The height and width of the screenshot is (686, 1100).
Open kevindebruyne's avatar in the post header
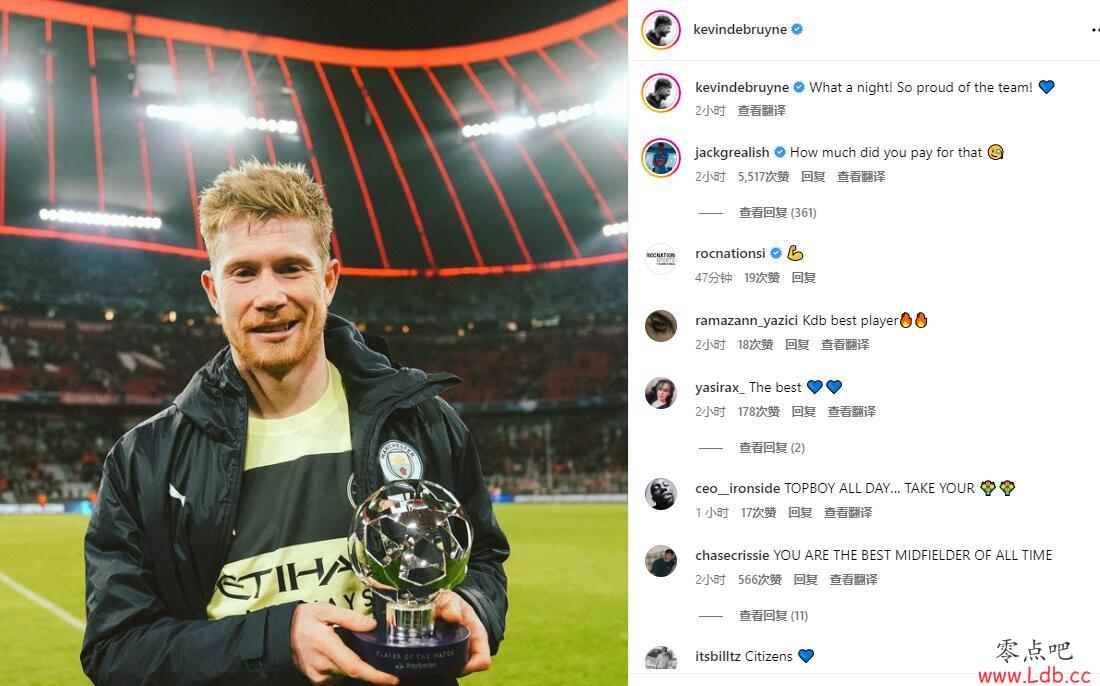[660, 29]
